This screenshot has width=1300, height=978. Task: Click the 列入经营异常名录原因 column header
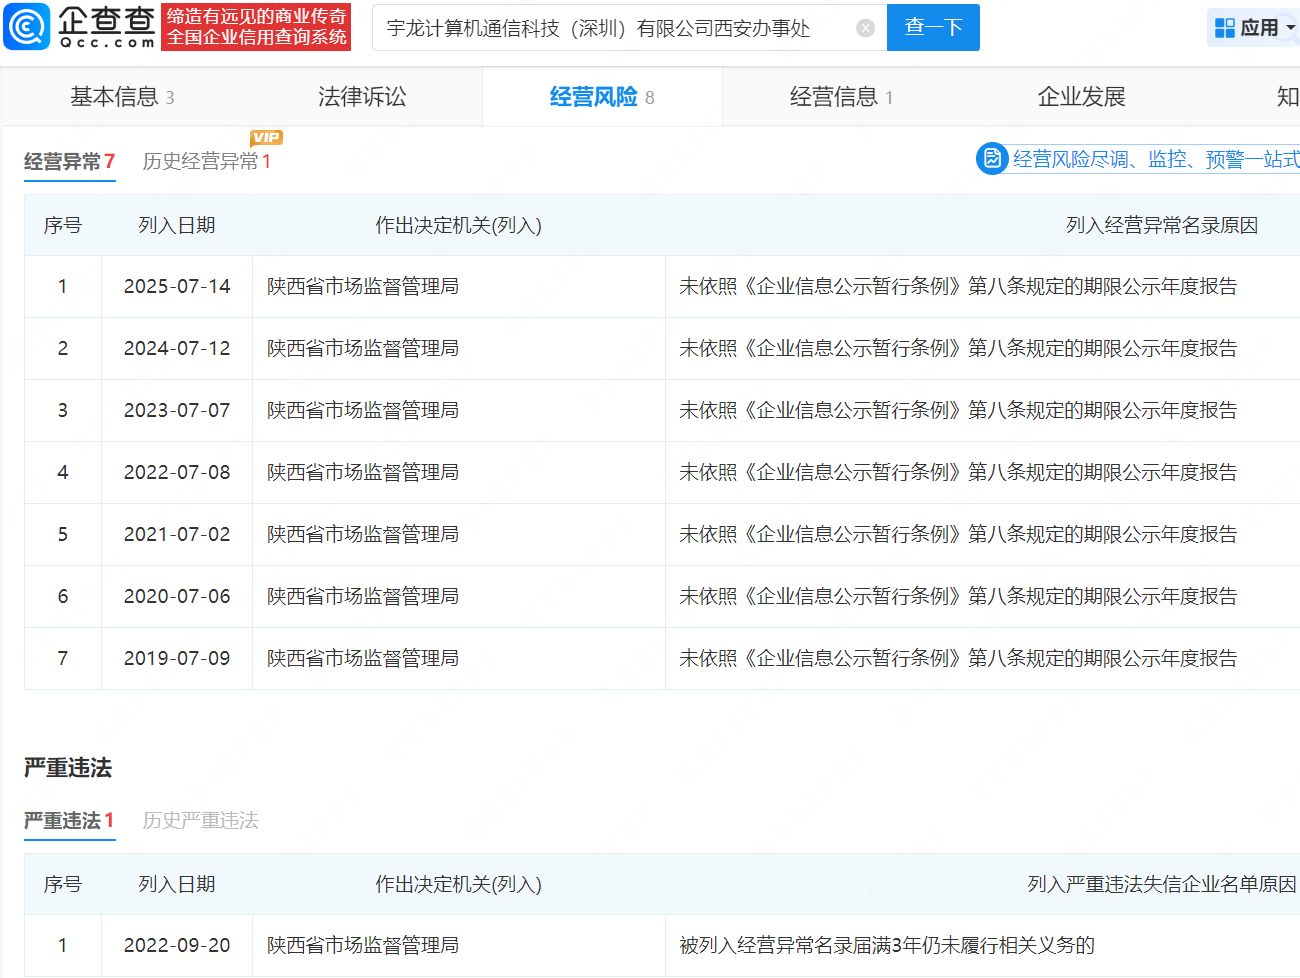click(x=1162, y=226)
